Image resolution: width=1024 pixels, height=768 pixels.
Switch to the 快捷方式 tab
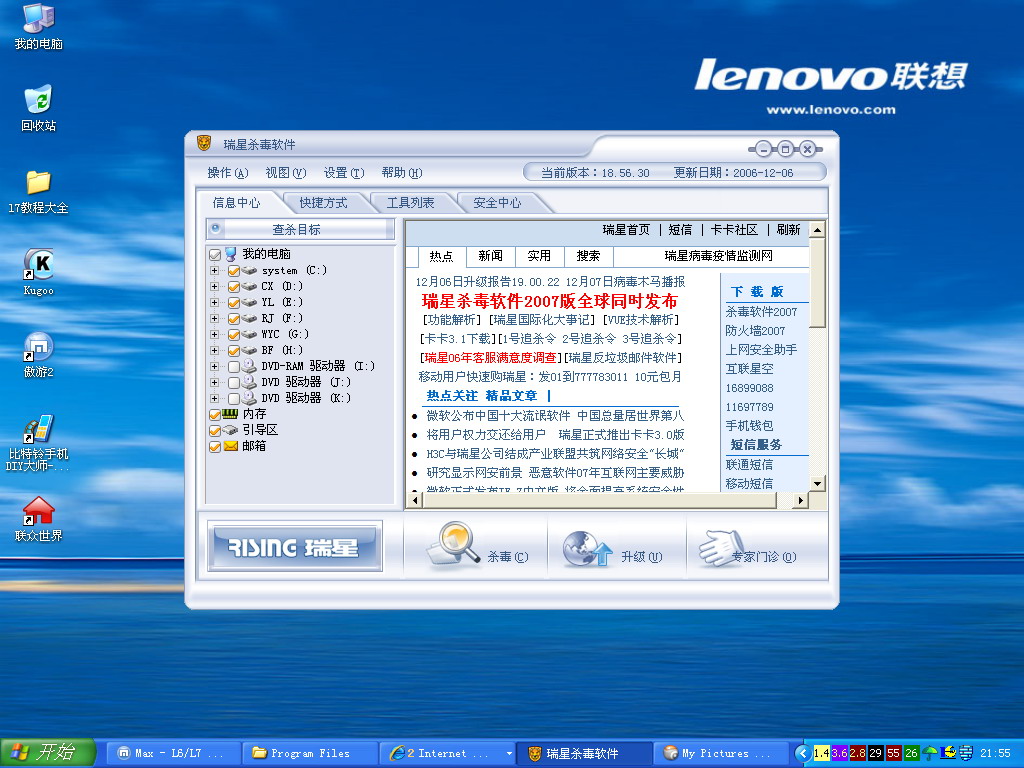click(x=324, y=202)
